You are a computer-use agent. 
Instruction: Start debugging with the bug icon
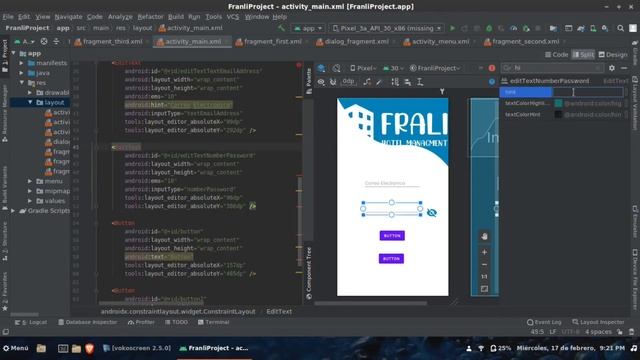tap(489, 28)
